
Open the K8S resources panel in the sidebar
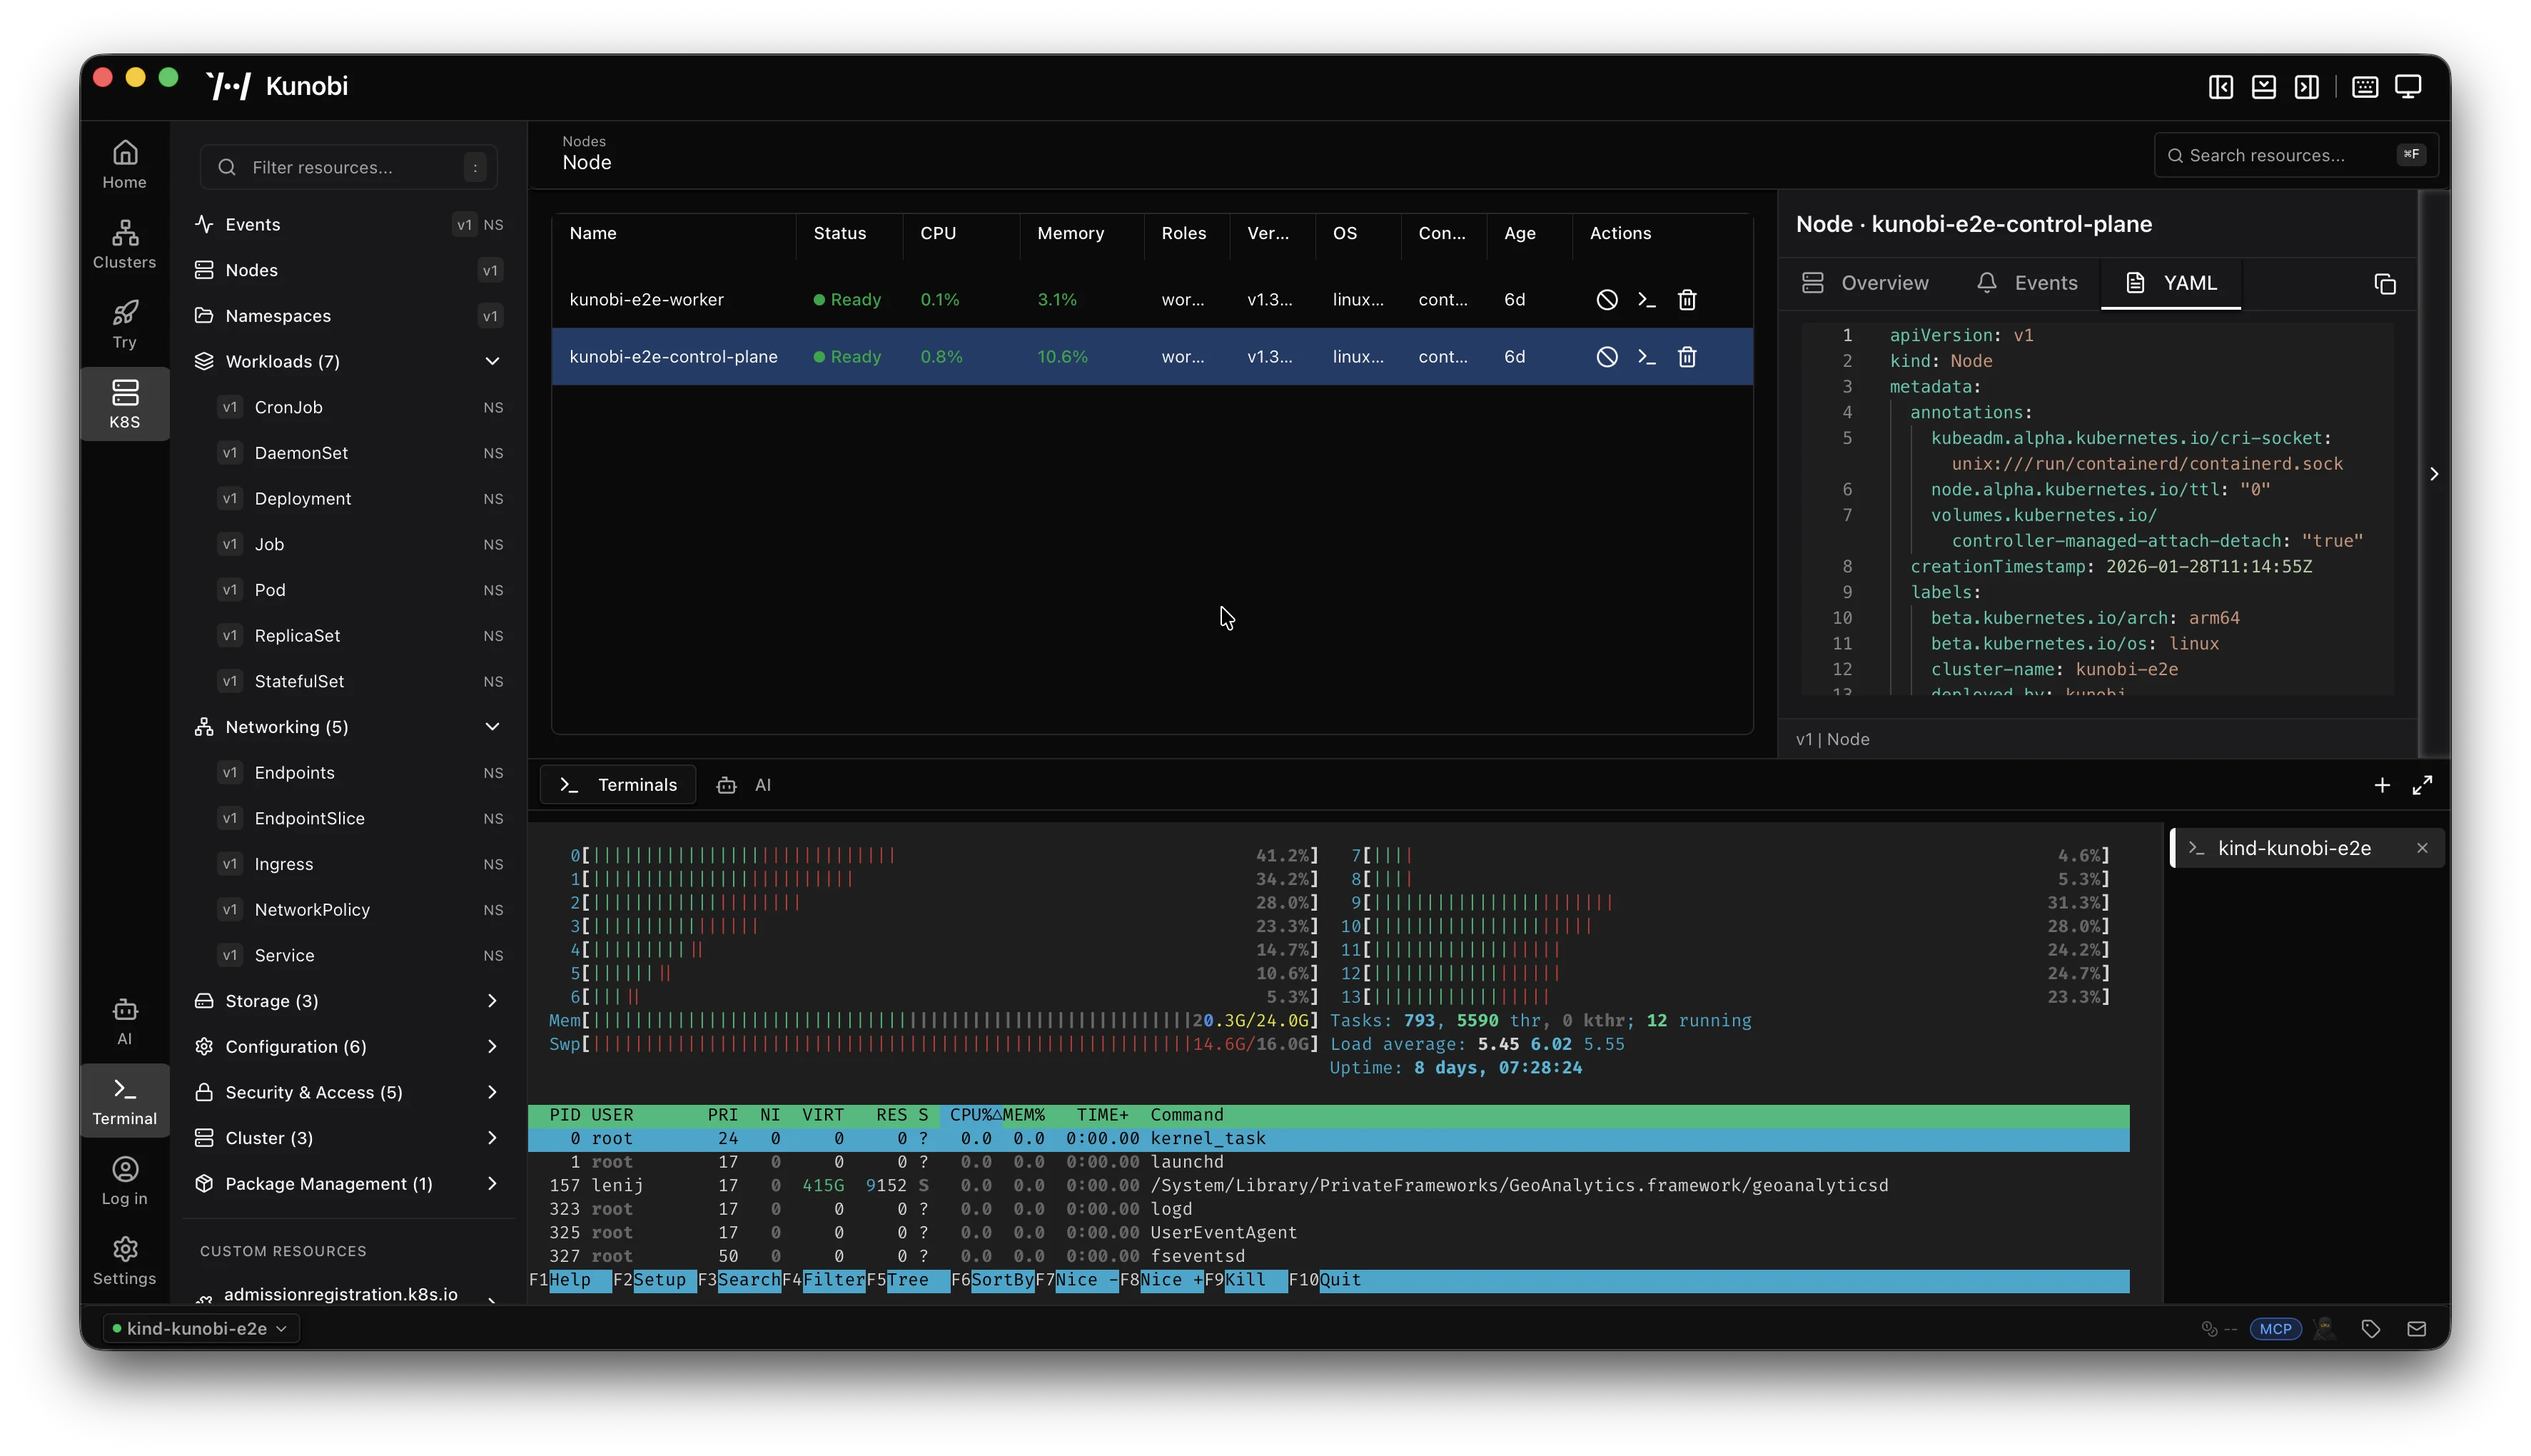click(124, 403)
